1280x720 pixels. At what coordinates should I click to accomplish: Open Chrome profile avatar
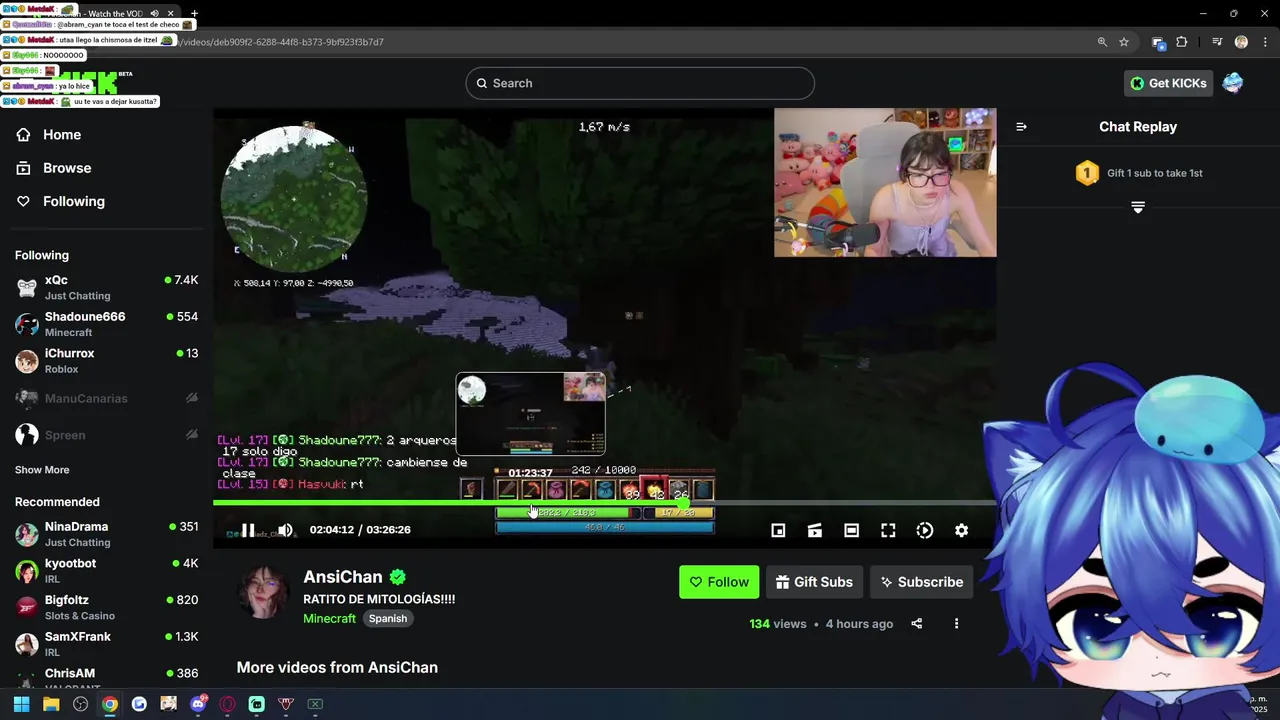1241,42
